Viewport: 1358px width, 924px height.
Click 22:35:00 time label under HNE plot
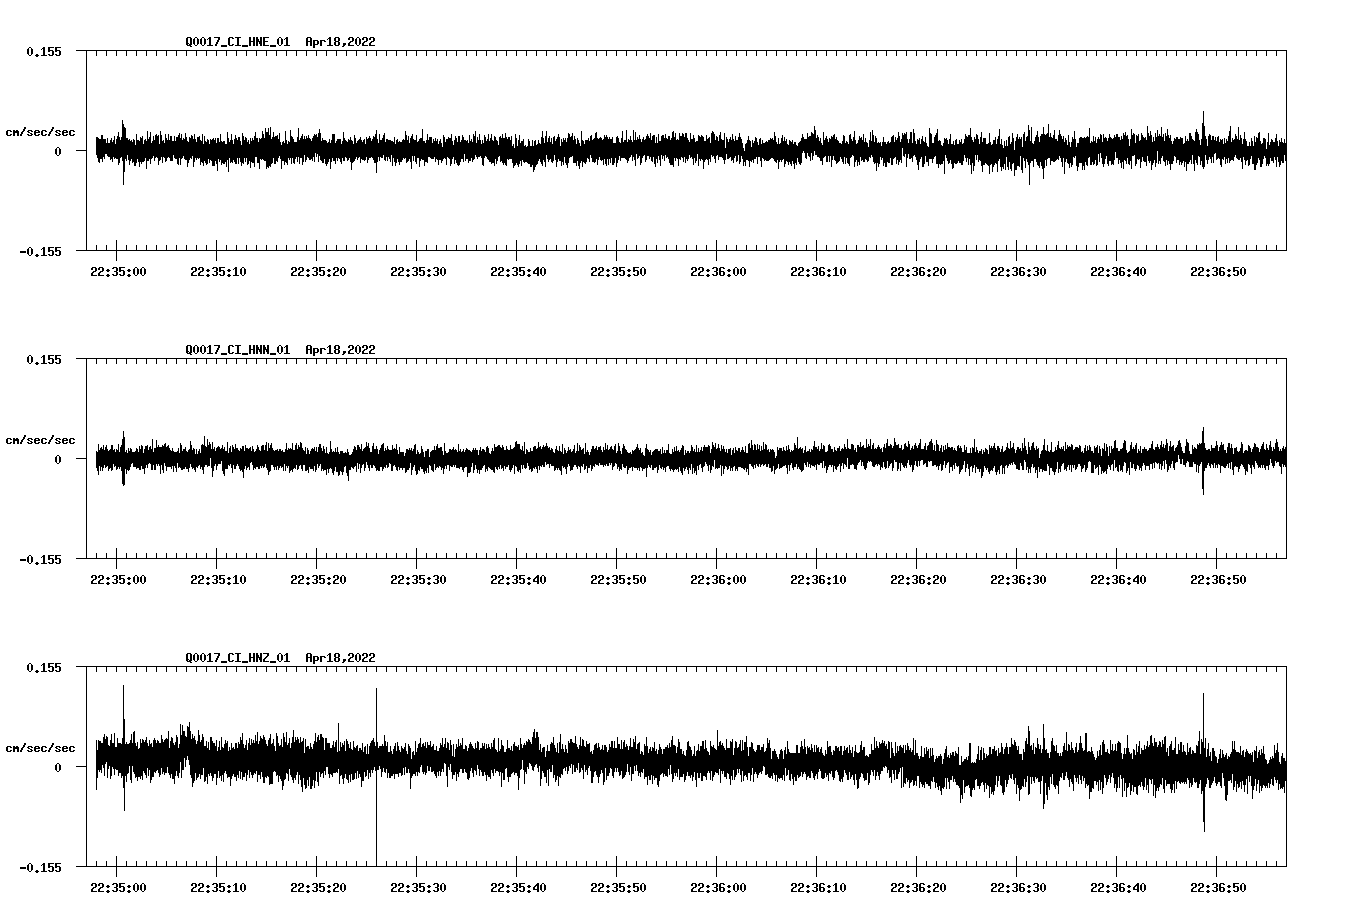(118, 271)
